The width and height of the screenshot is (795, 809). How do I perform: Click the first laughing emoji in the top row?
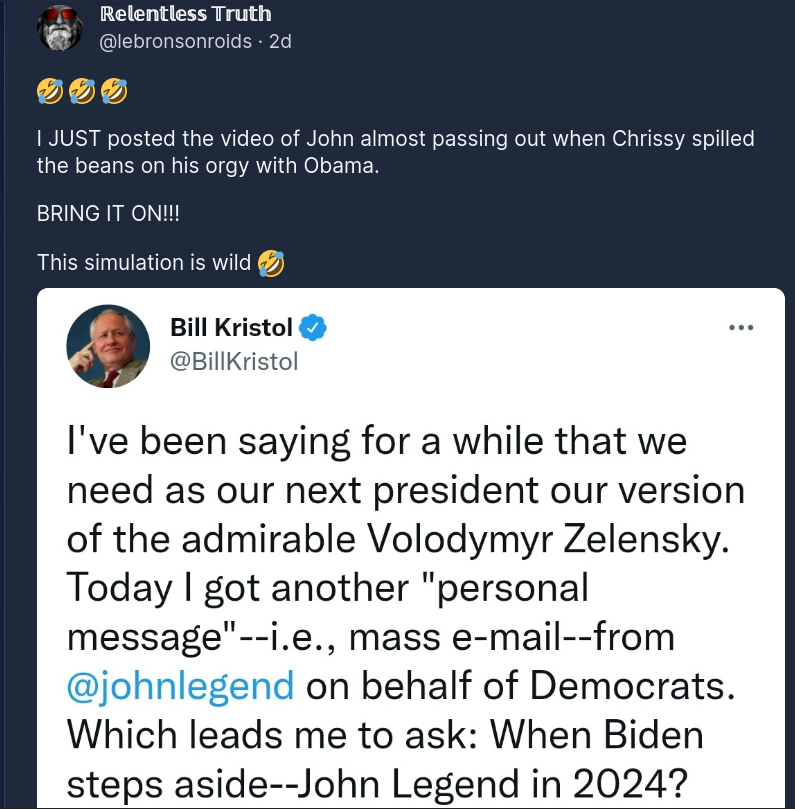[49, 93]
